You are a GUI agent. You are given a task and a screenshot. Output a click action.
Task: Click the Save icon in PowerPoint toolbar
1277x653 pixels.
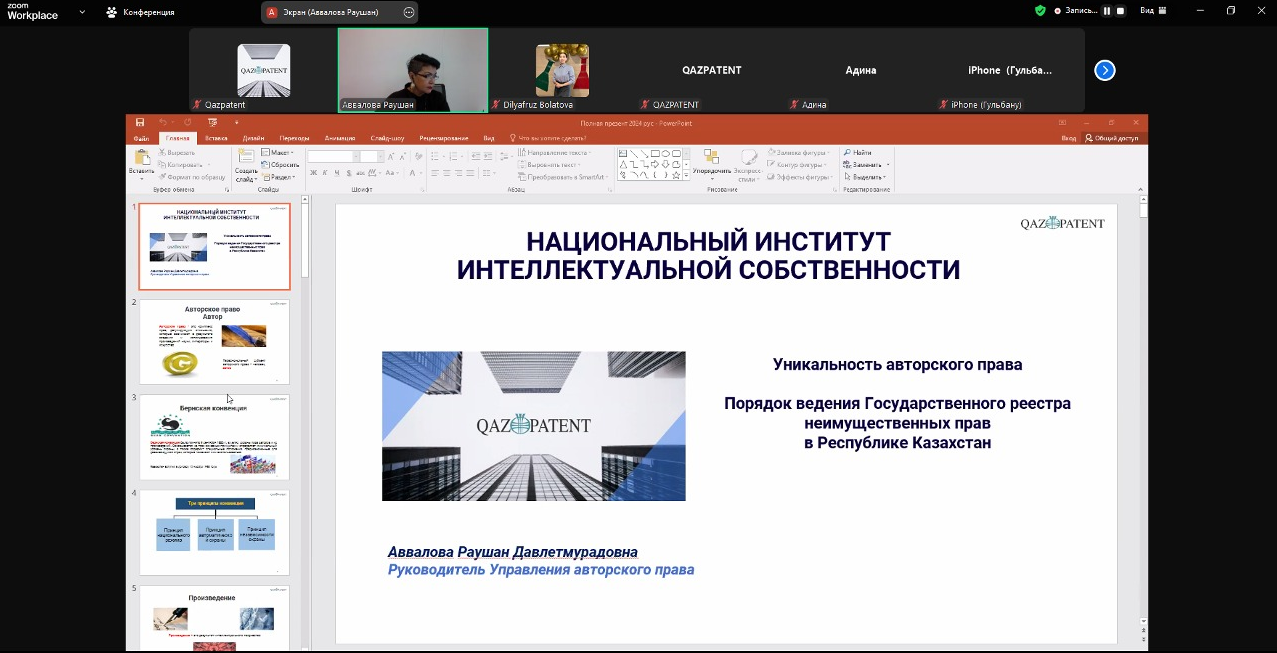pos(140,123)
